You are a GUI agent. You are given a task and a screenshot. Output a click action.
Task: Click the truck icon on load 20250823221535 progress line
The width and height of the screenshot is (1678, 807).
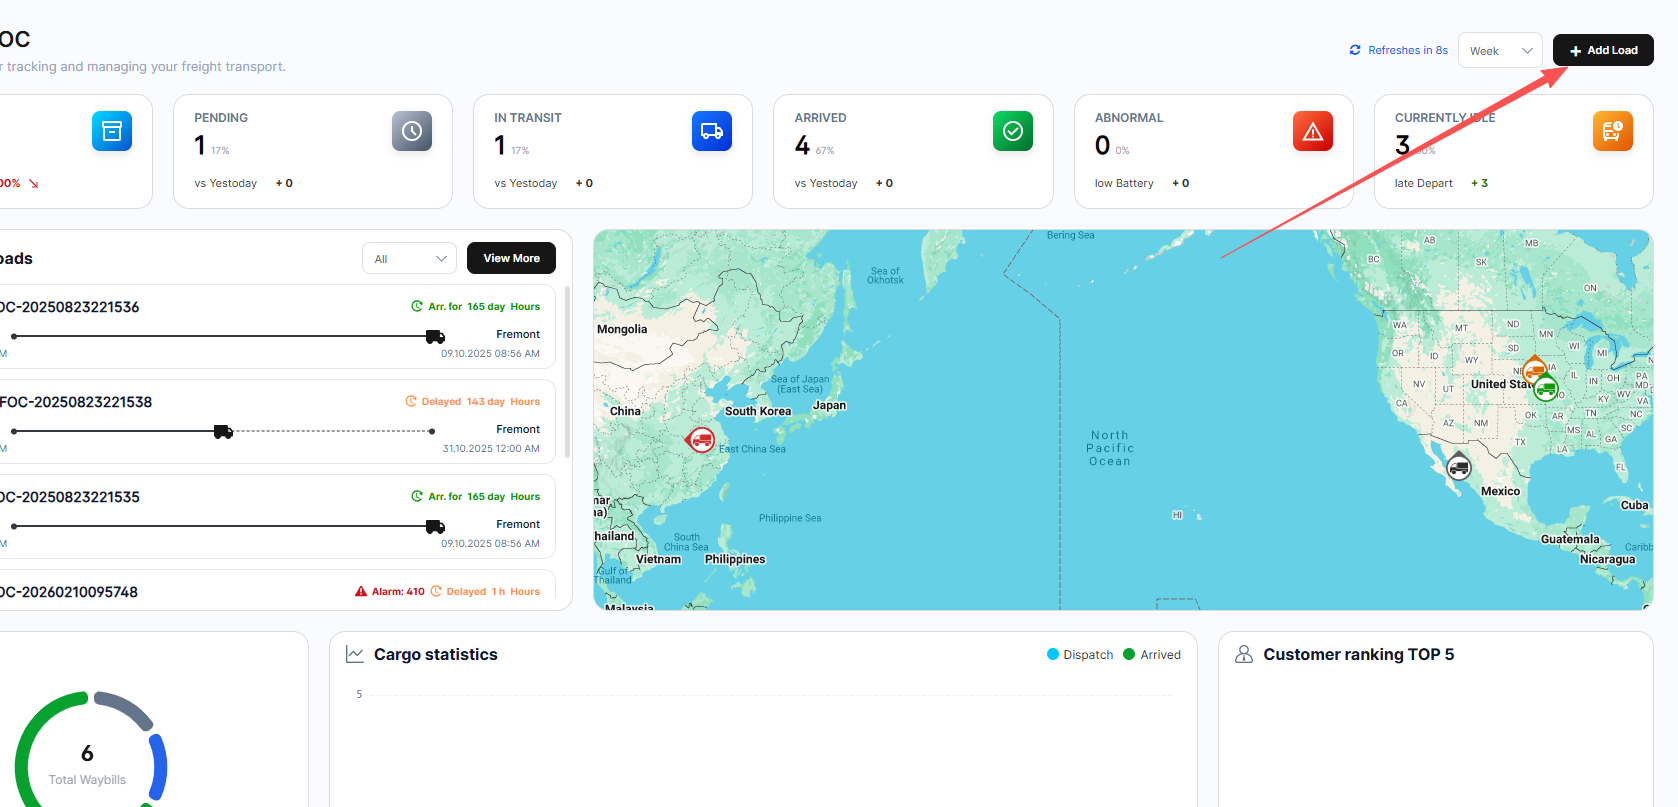tap(435, 527)
